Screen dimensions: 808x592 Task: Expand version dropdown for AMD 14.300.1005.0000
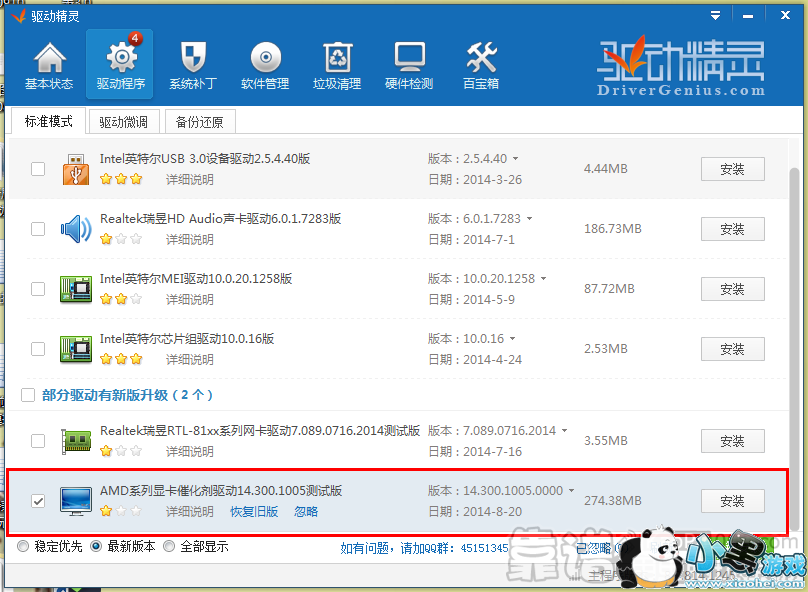coord(571,491)
